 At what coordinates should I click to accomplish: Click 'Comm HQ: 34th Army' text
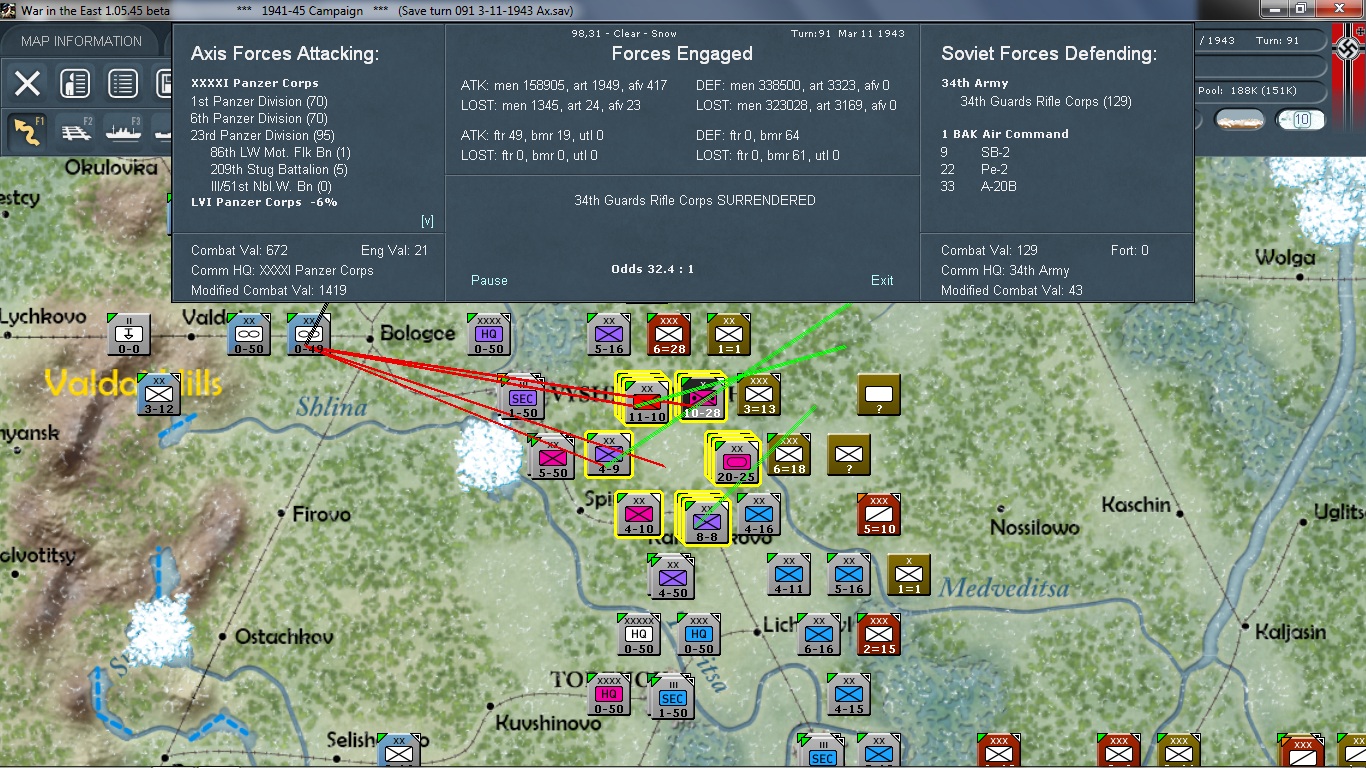[1005, 270]
